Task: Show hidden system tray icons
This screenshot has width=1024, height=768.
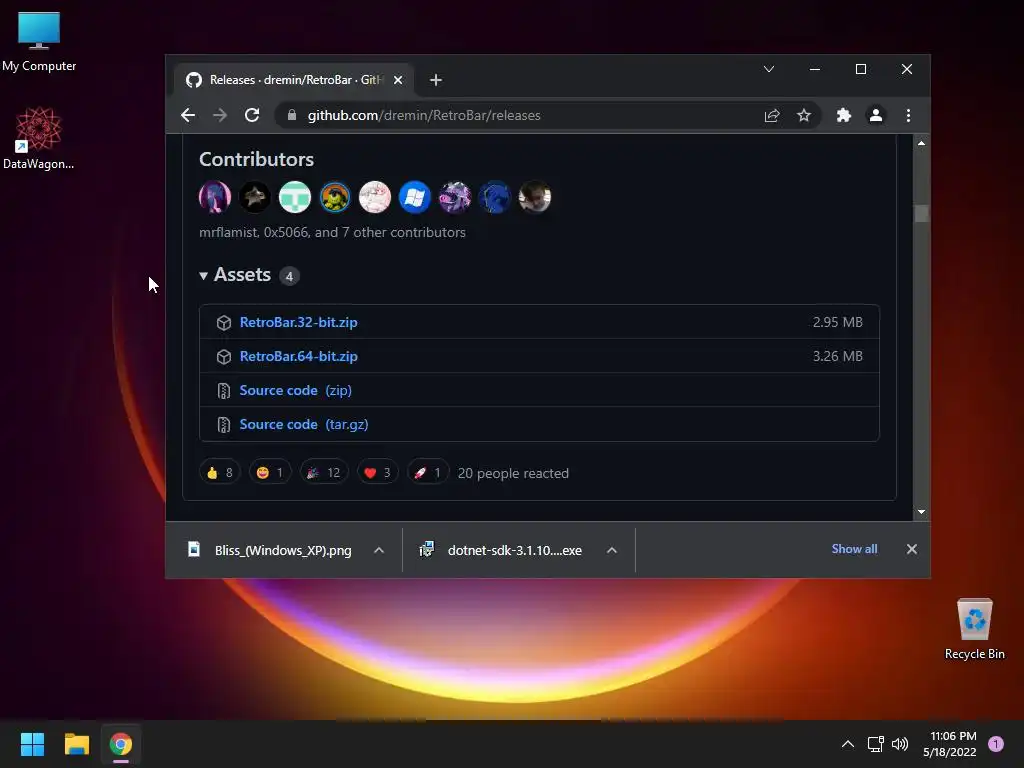Action: click(x=848, y=744)
